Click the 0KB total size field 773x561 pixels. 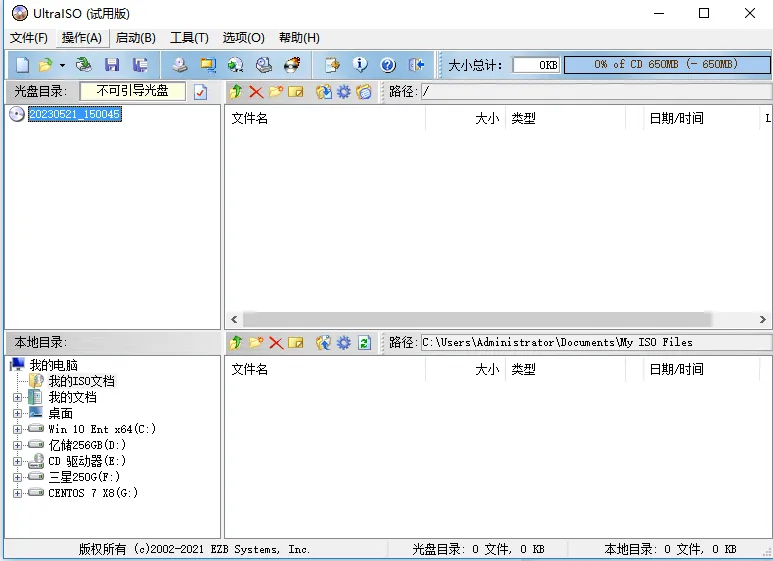(x=536, y=65)
